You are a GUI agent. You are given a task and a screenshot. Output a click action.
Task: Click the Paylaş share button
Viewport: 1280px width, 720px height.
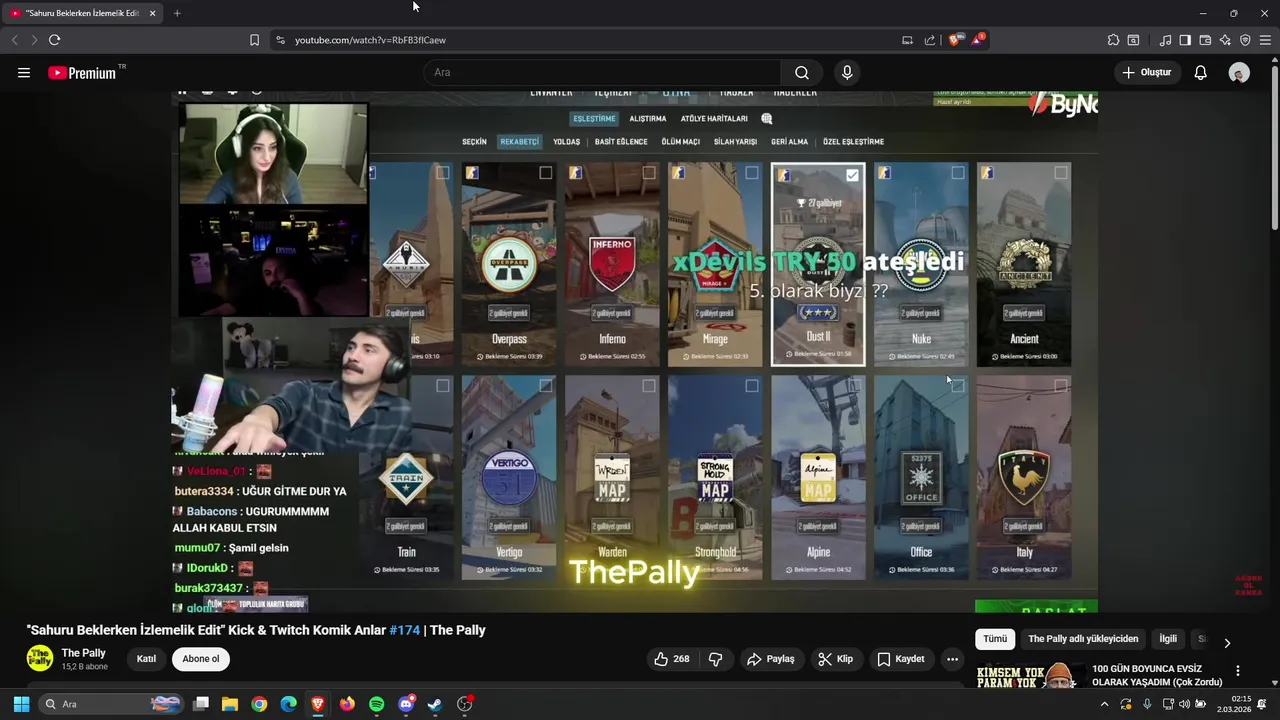pyautogui.click(x=770, y=659)
